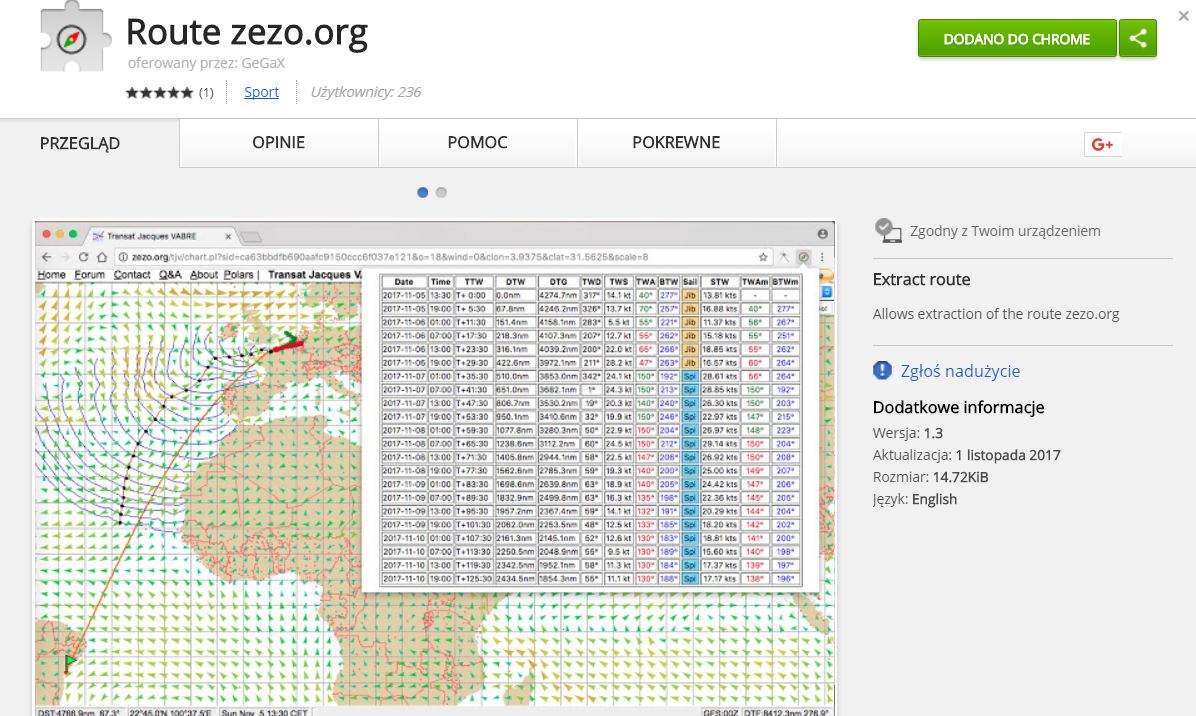Open the PRZEGLĄD tab
1196x716 pixels.
coord(90,143)
